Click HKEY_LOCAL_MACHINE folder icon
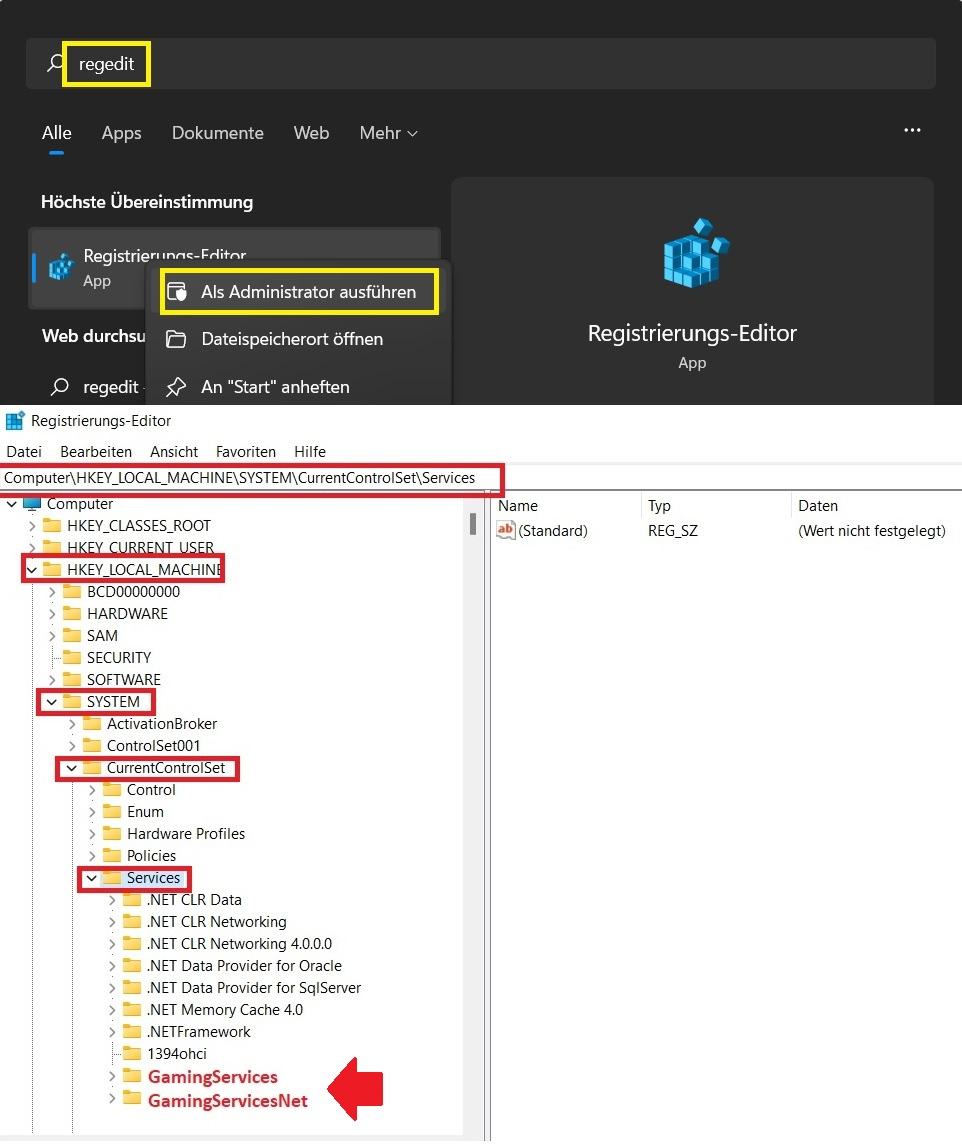962x1144 pixels. coord(52,569)
